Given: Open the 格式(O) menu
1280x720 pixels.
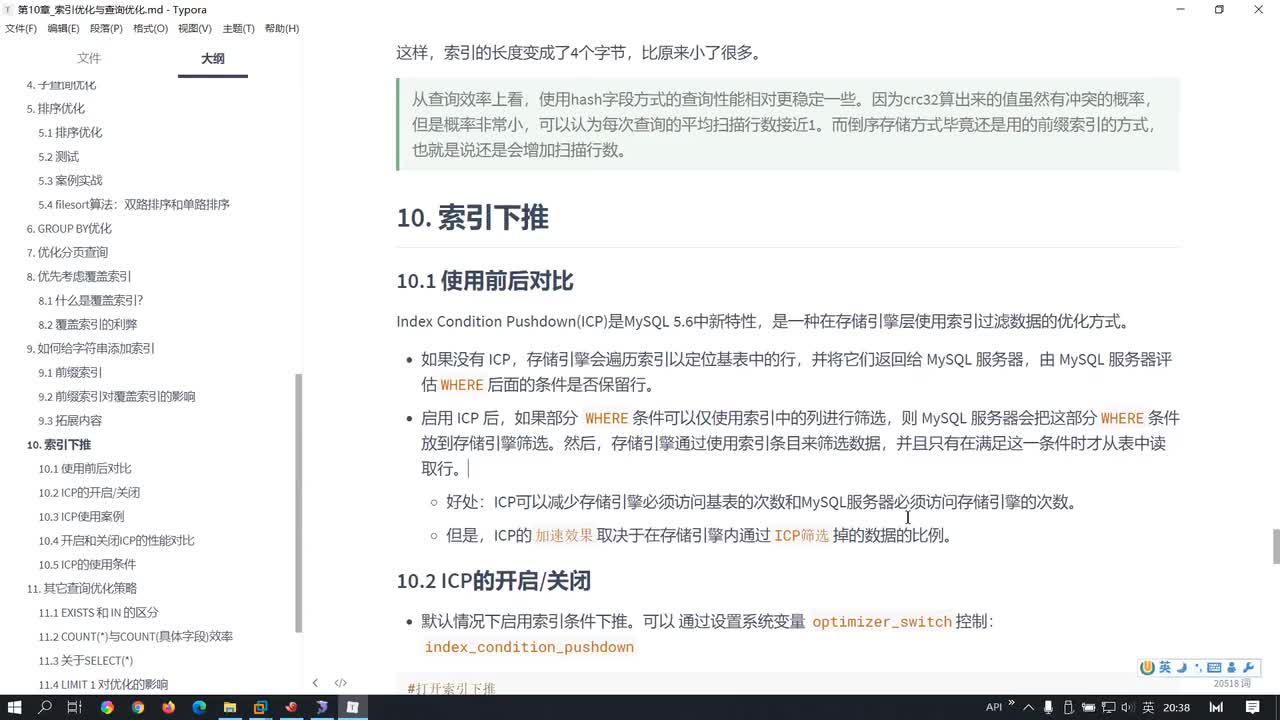Looking at the screenshot, I should [x=150, y=28].
